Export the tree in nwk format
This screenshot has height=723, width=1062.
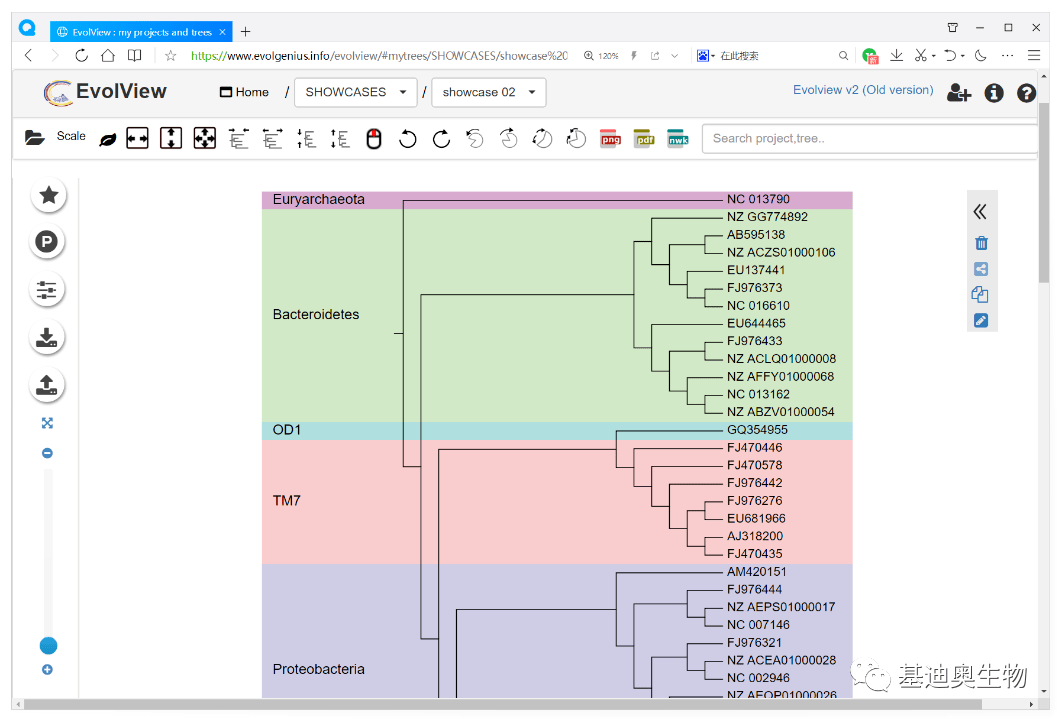pos(678,139)
